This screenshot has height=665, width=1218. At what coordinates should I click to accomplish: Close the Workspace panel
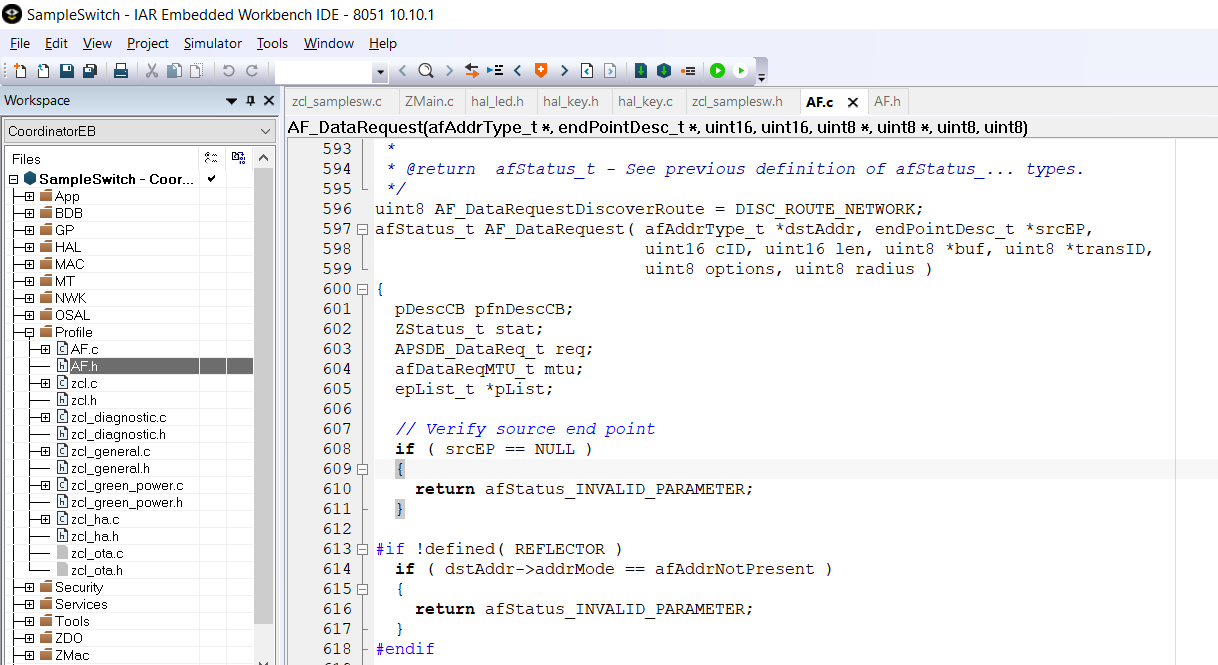(x=268, y=101)
